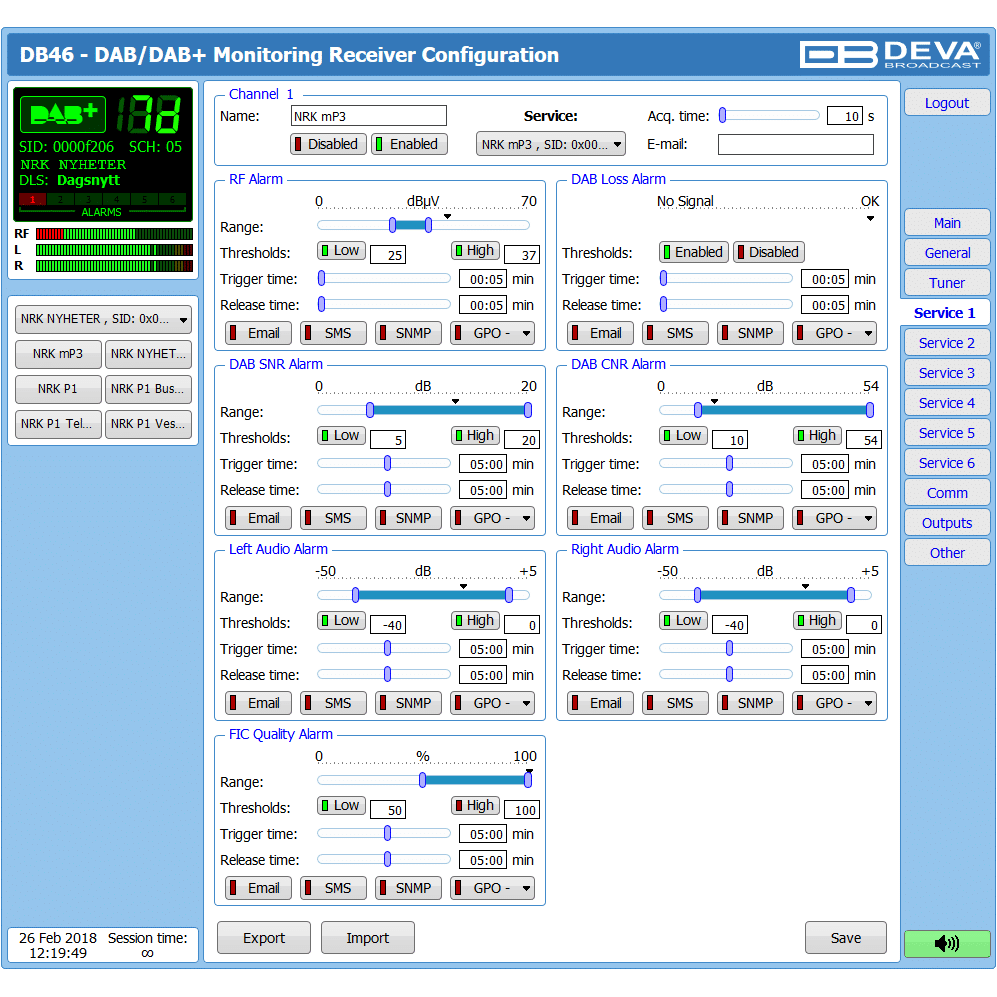Click the Export button
Viewport: 997px width, 997px height.
(x=264, y=938)
